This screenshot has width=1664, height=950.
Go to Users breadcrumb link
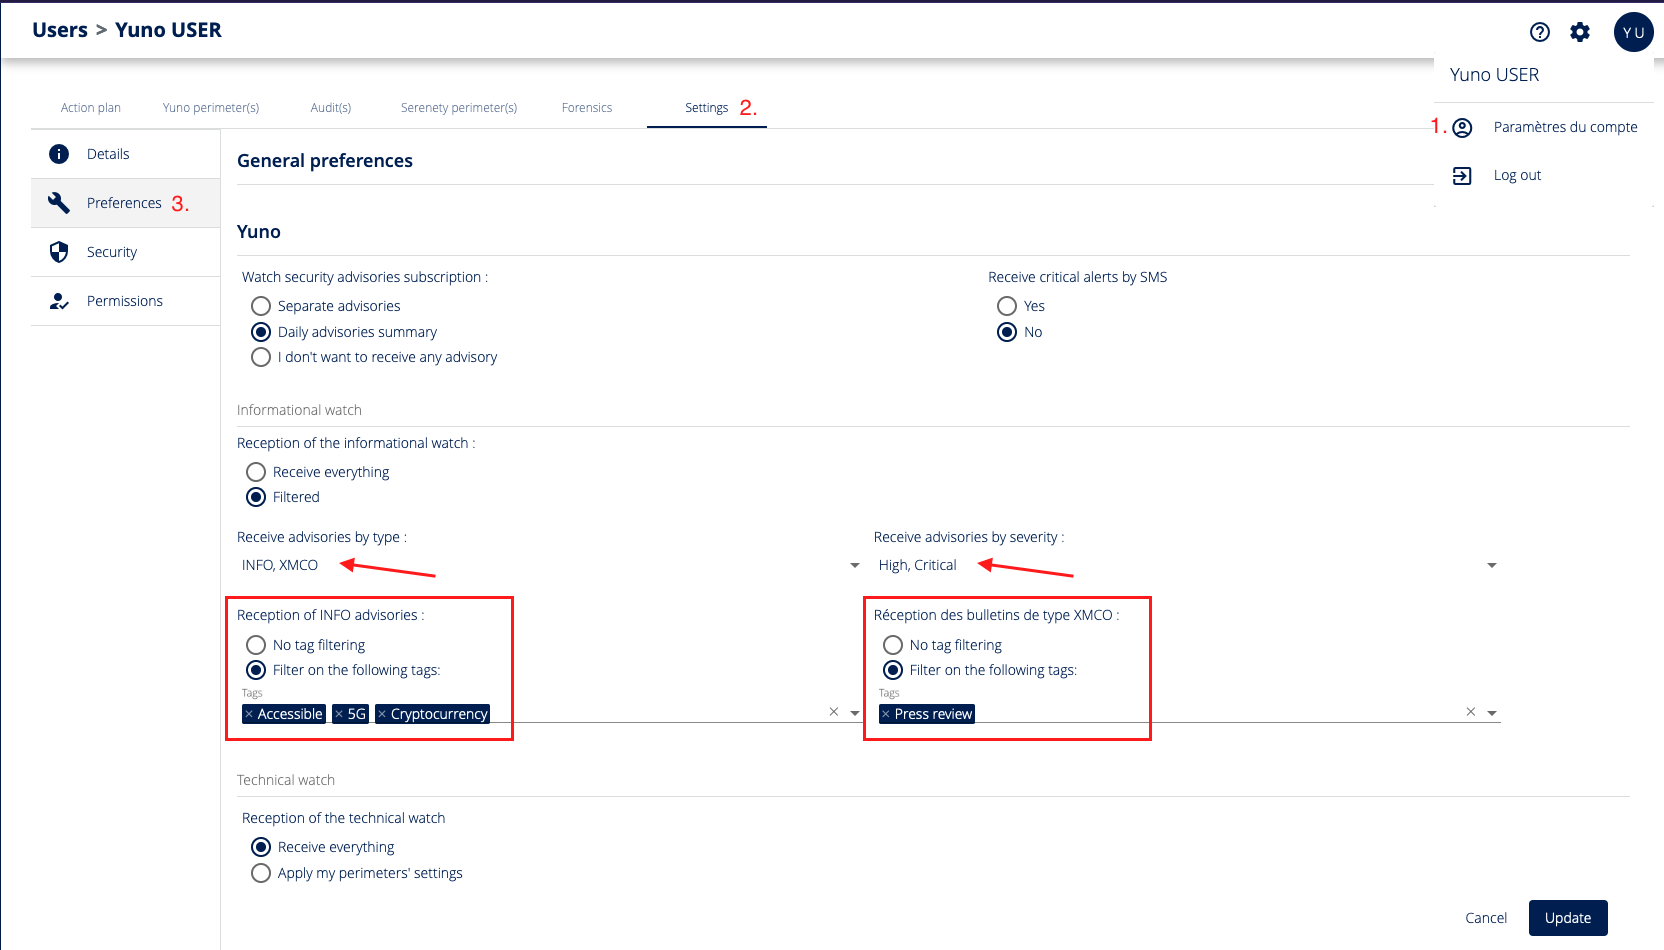coord(60,30)
